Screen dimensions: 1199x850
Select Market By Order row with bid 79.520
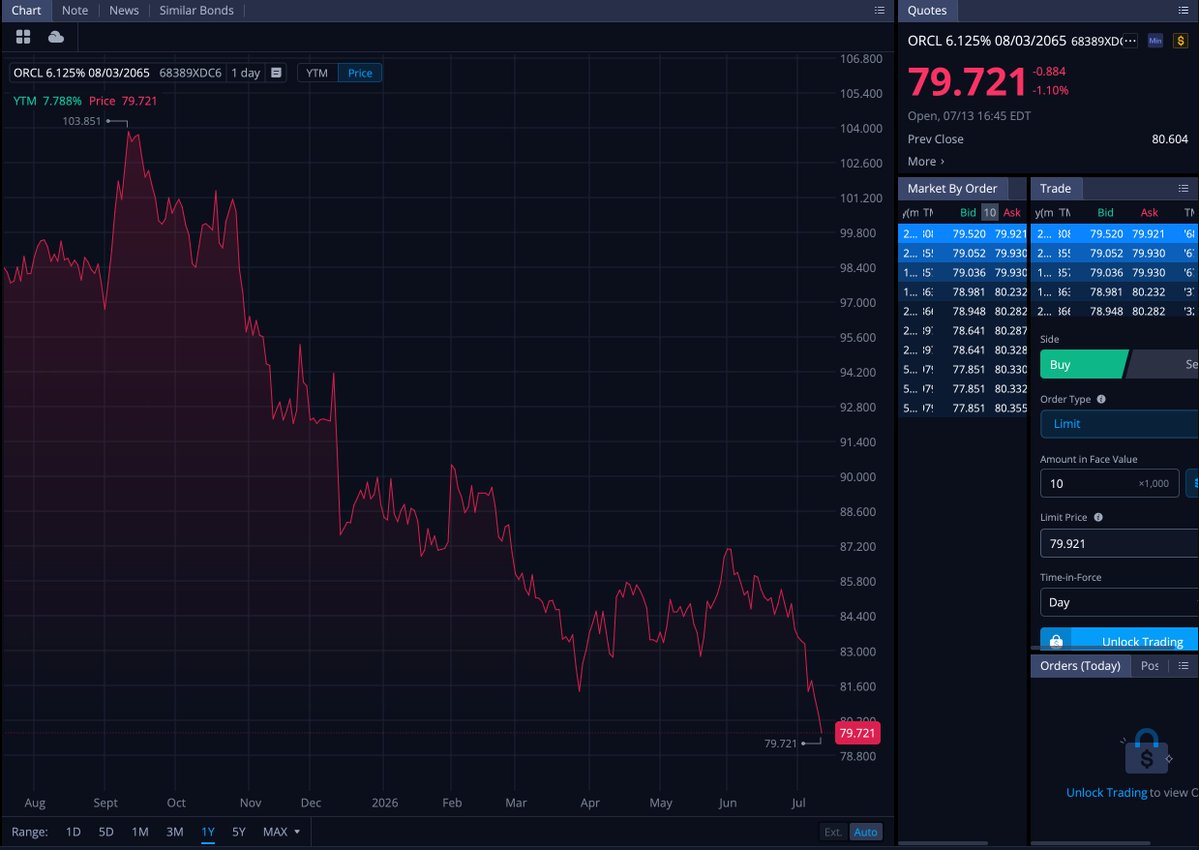963,234
